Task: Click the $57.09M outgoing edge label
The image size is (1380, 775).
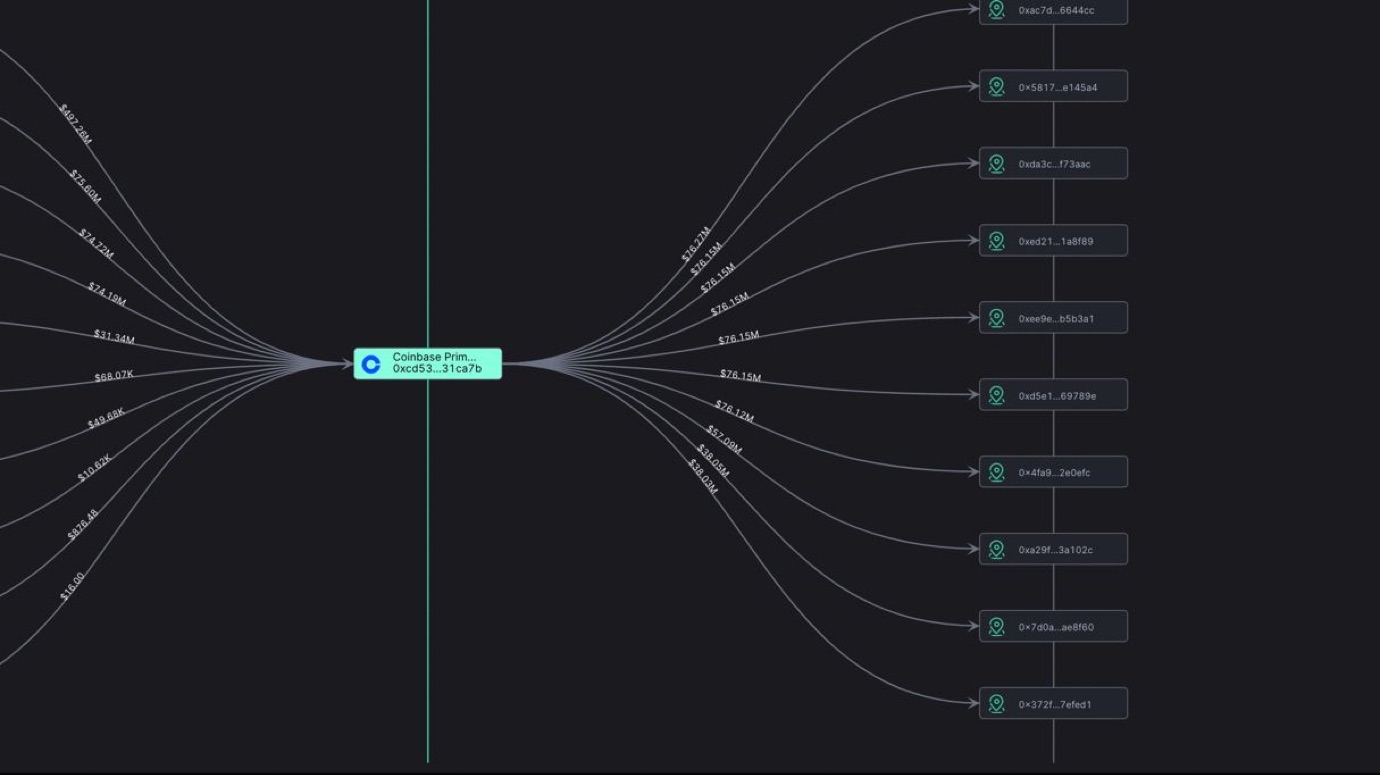Action: point(724,439)
